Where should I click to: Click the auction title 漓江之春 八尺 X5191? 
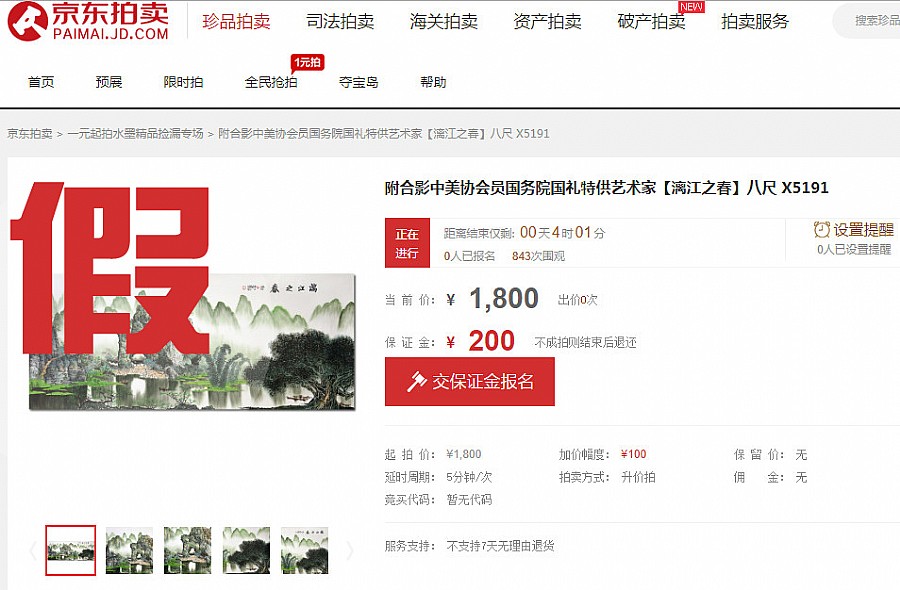[x=607, y=188]
